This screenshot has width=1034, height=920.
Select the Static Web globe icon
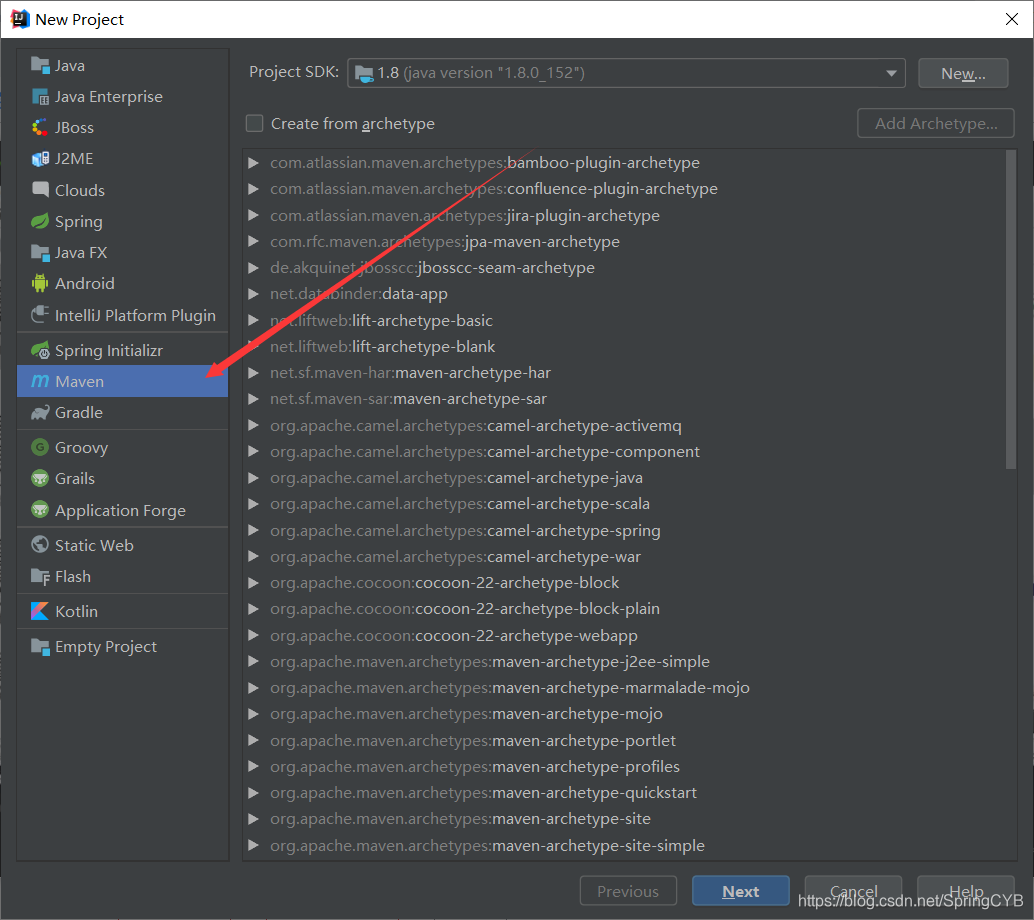click(40, 545)
